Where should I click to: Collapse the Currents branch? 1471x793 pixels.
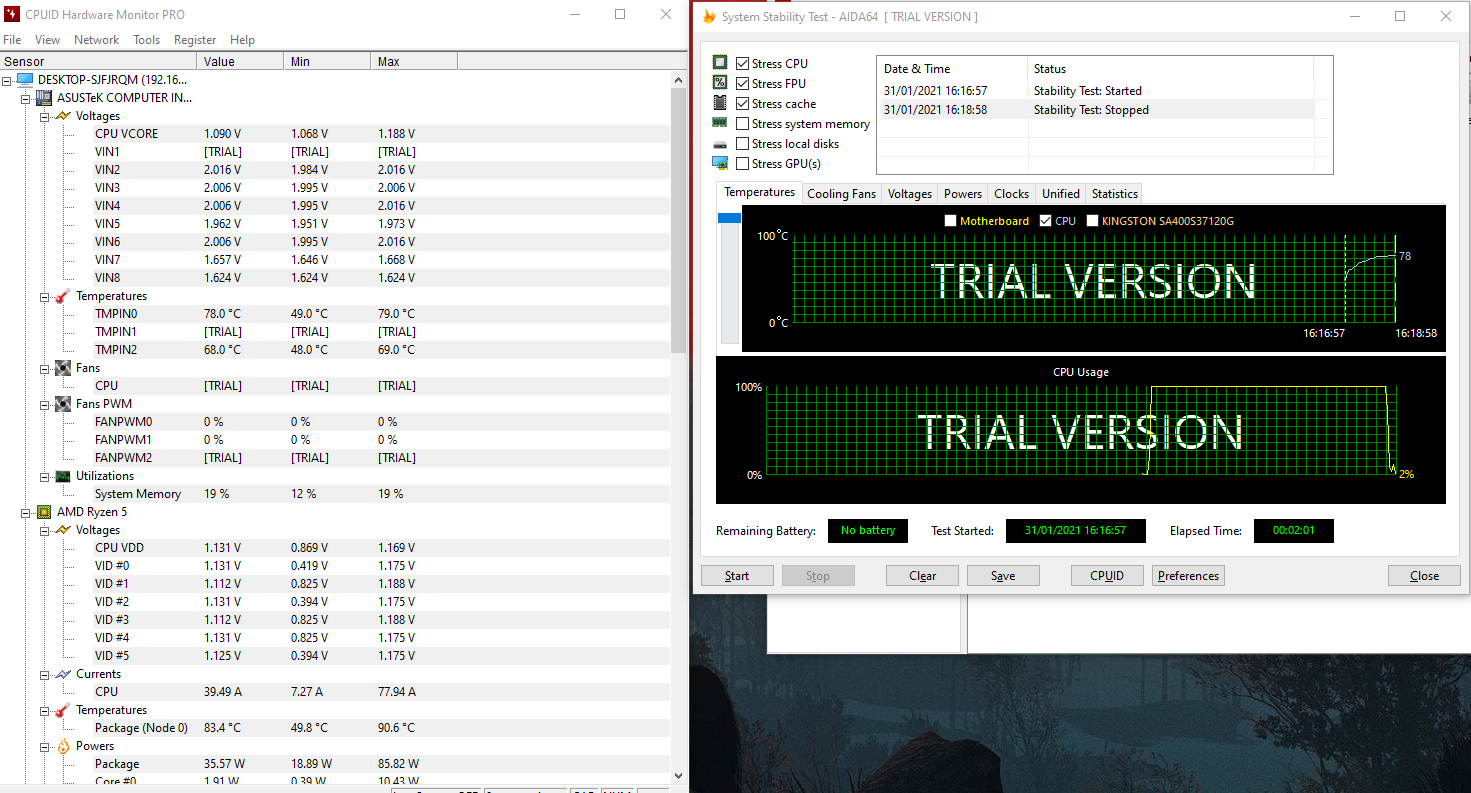pos(45,674)
